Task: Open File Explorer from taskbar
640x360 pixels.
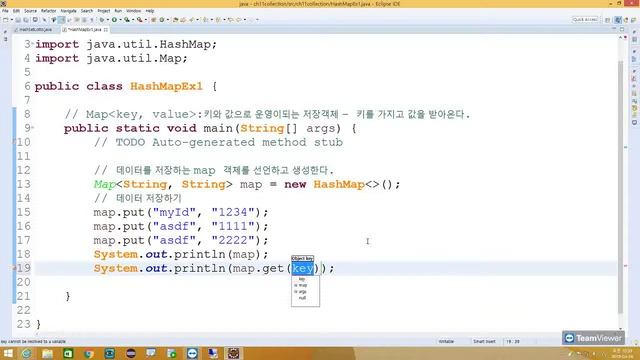Action: click(x=47, y=353)
